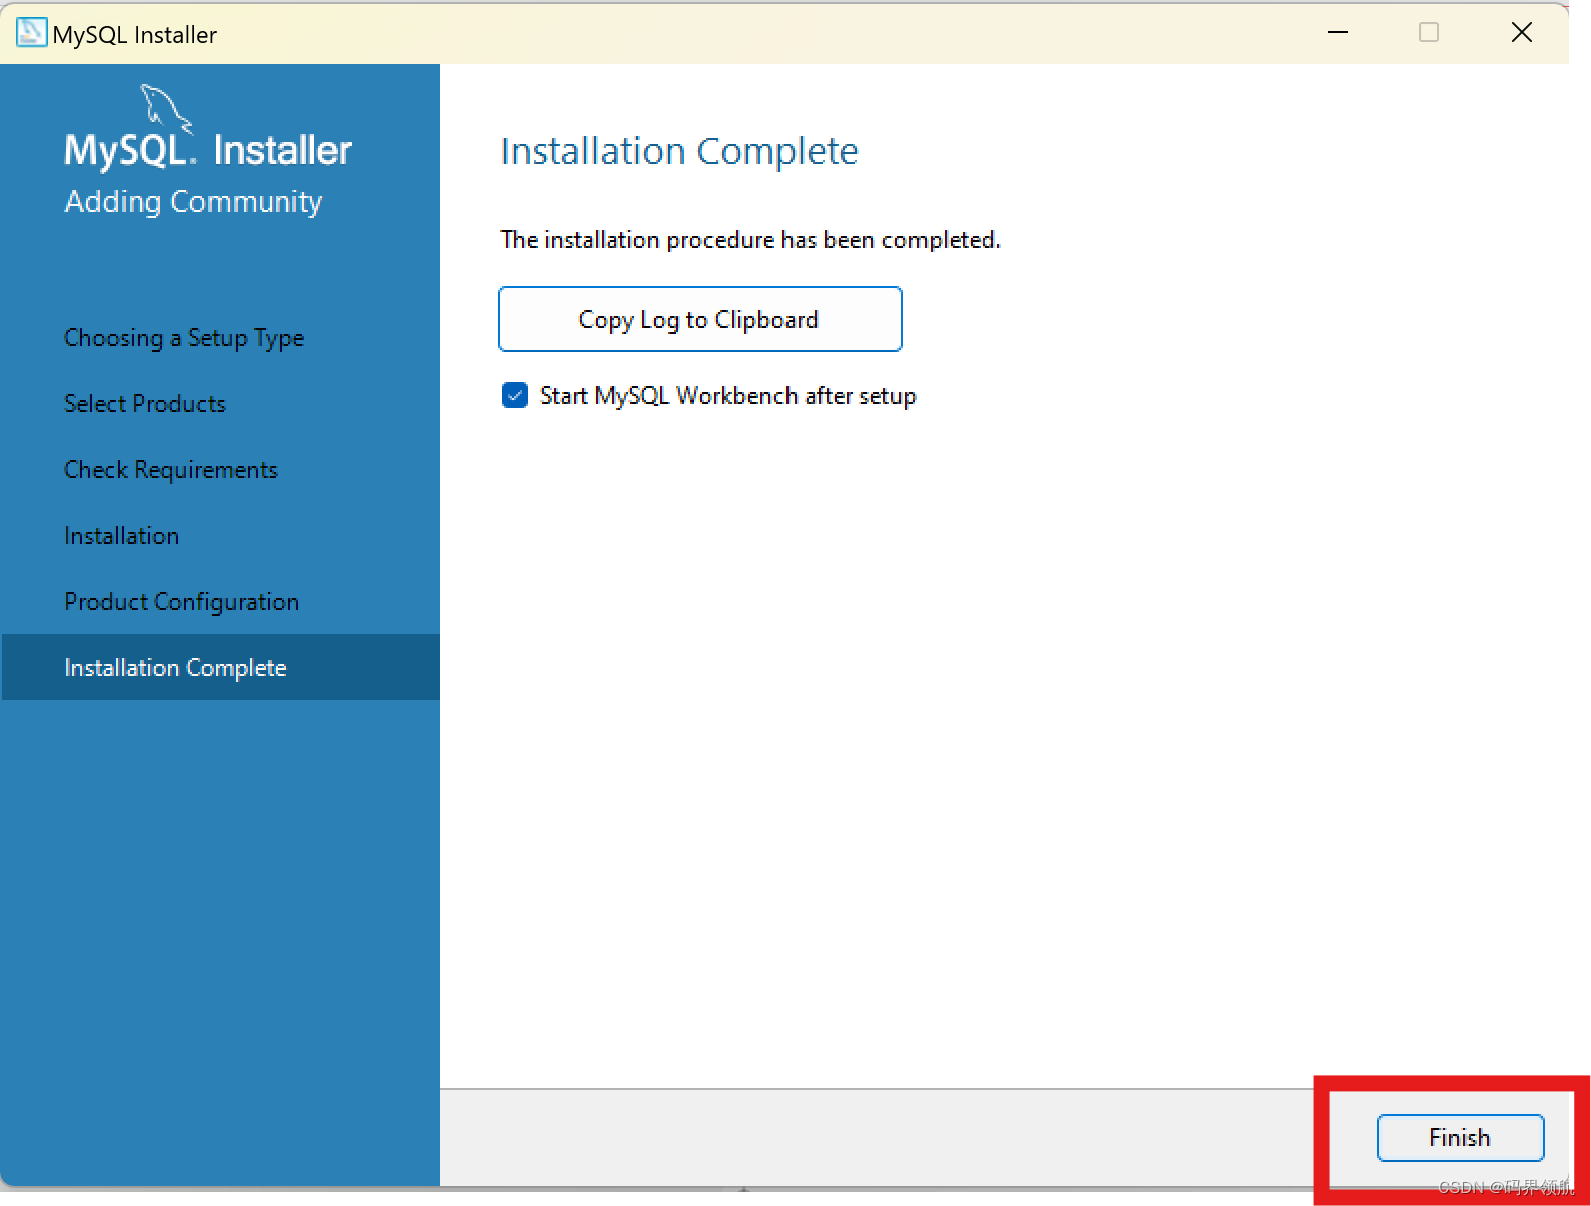The height and width of the screenshot is (1206, 1591).
Task: Click the 'Adding Community' subtitle
Action: (193, 202)
